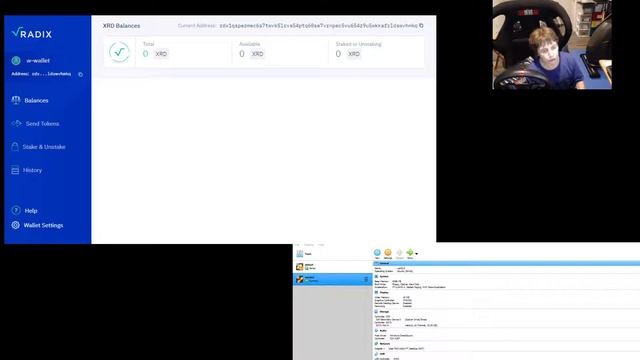Screen dimensions: 640x360
Task: Click the System section header in VirtualBox
Action: tap(382, 277)
